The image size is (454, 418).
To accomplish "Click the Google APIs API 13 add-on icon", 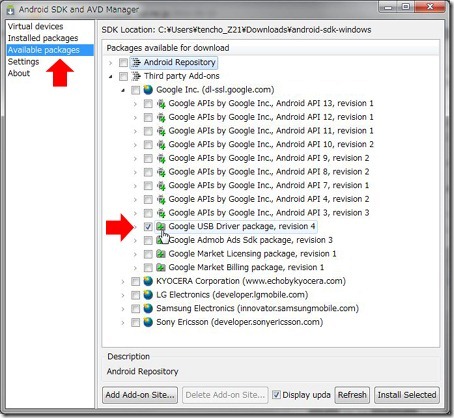I will coord(161,104).
